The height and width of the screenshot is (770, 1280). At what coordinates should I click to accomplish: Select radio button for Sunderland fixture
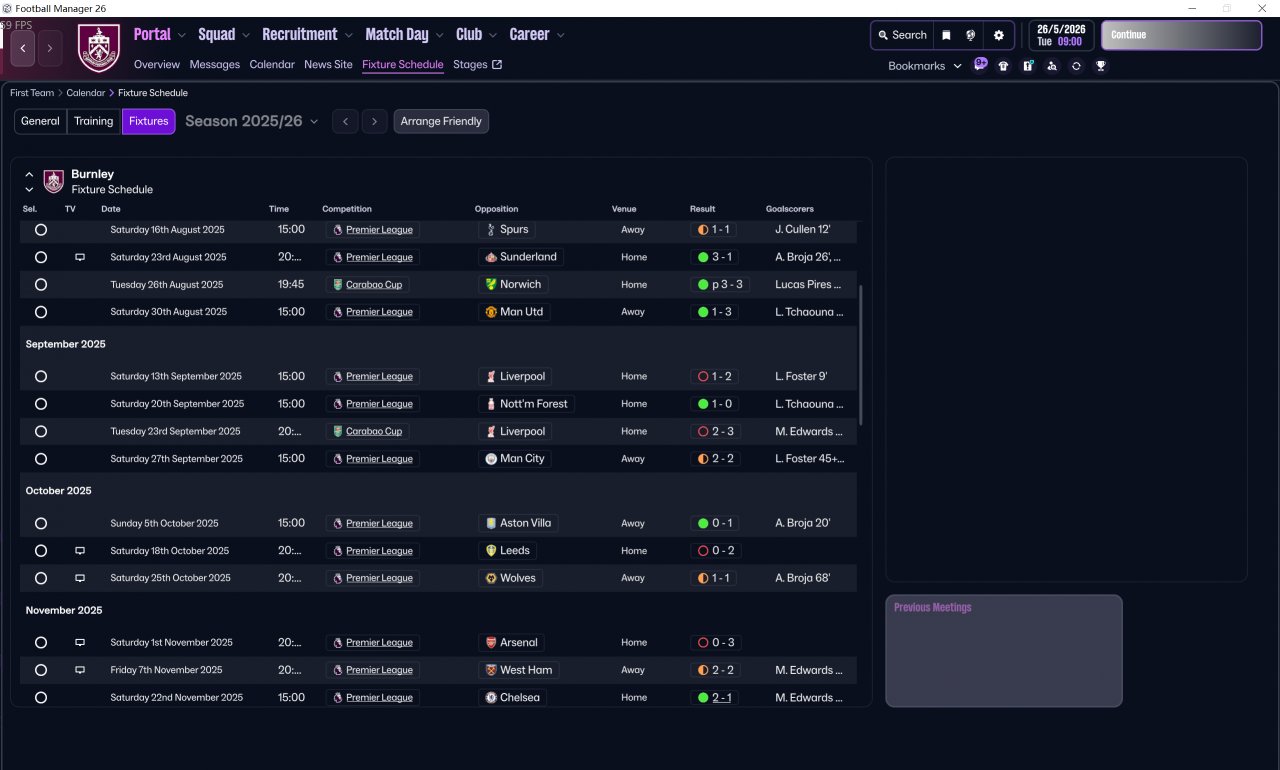41,257
